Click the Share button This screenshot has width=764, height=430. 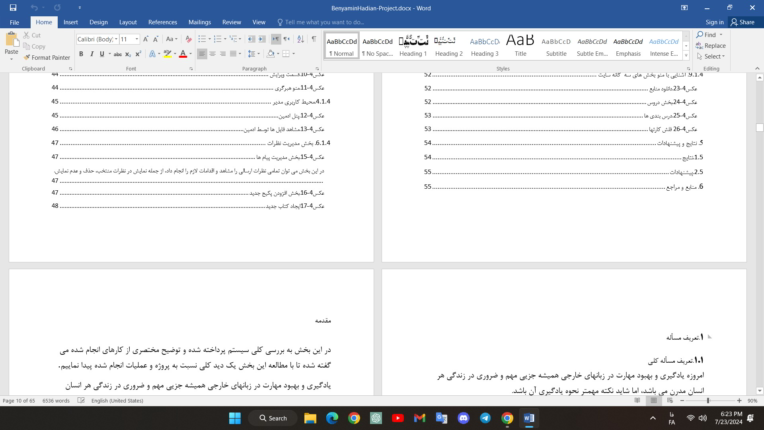tap(743, 22)
